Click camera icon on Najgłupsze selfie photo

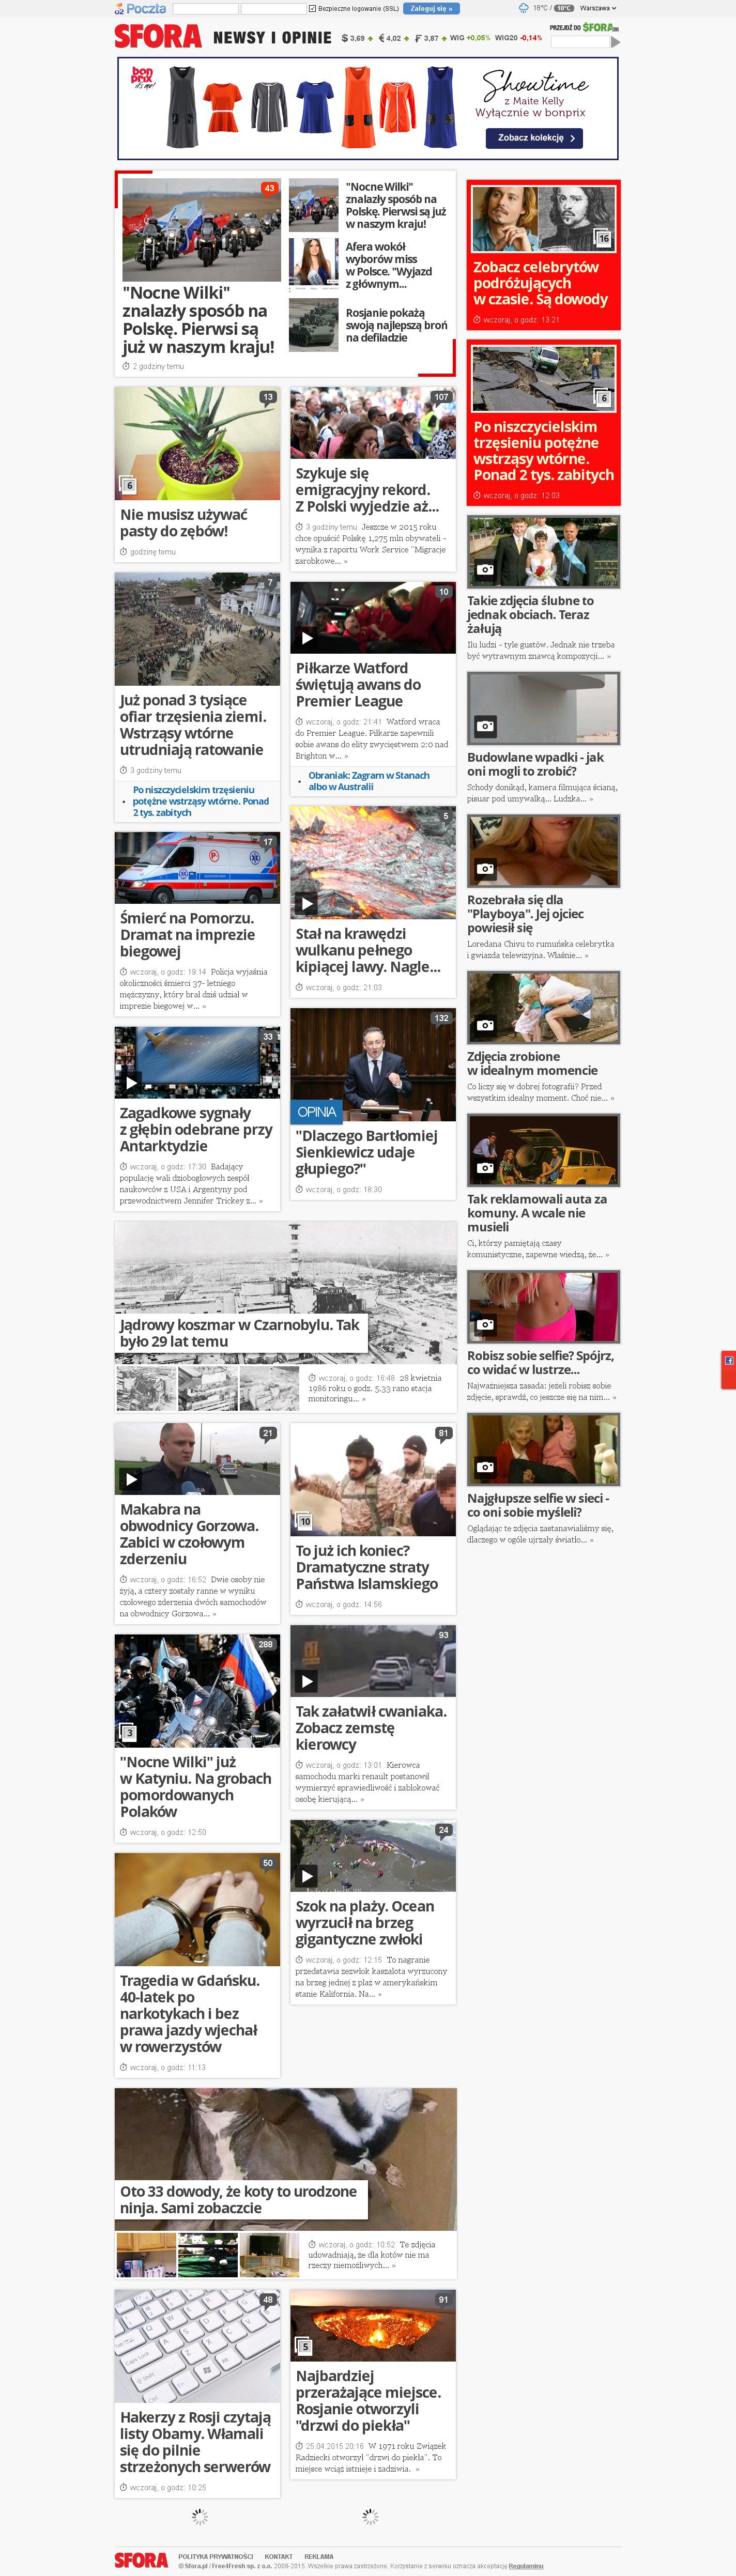tap(485, 1468)
